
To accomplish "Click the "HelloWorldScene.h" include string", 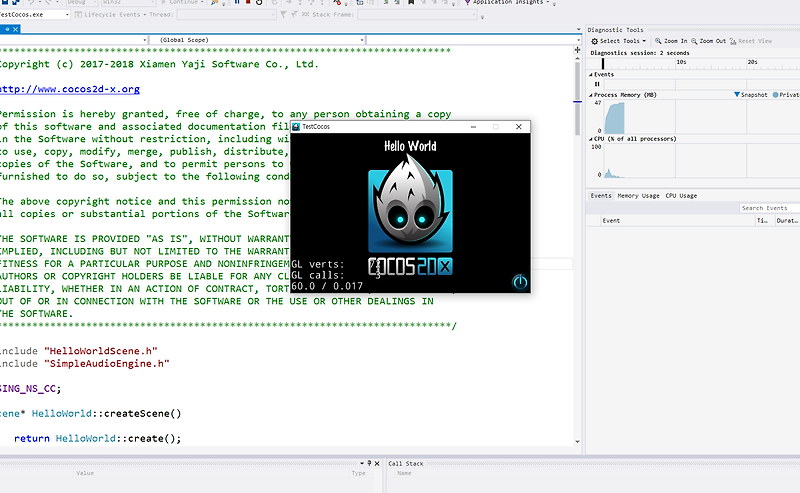I will click(x=101, y=351).
